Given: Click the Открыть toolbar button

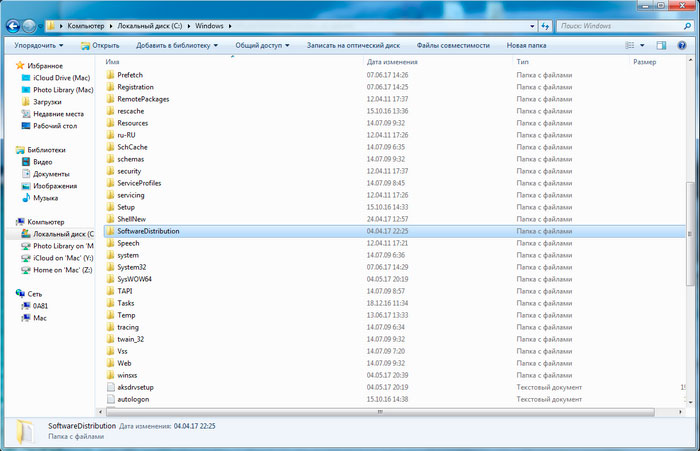Looking at the screenshot, I should (x=100, y=45).
